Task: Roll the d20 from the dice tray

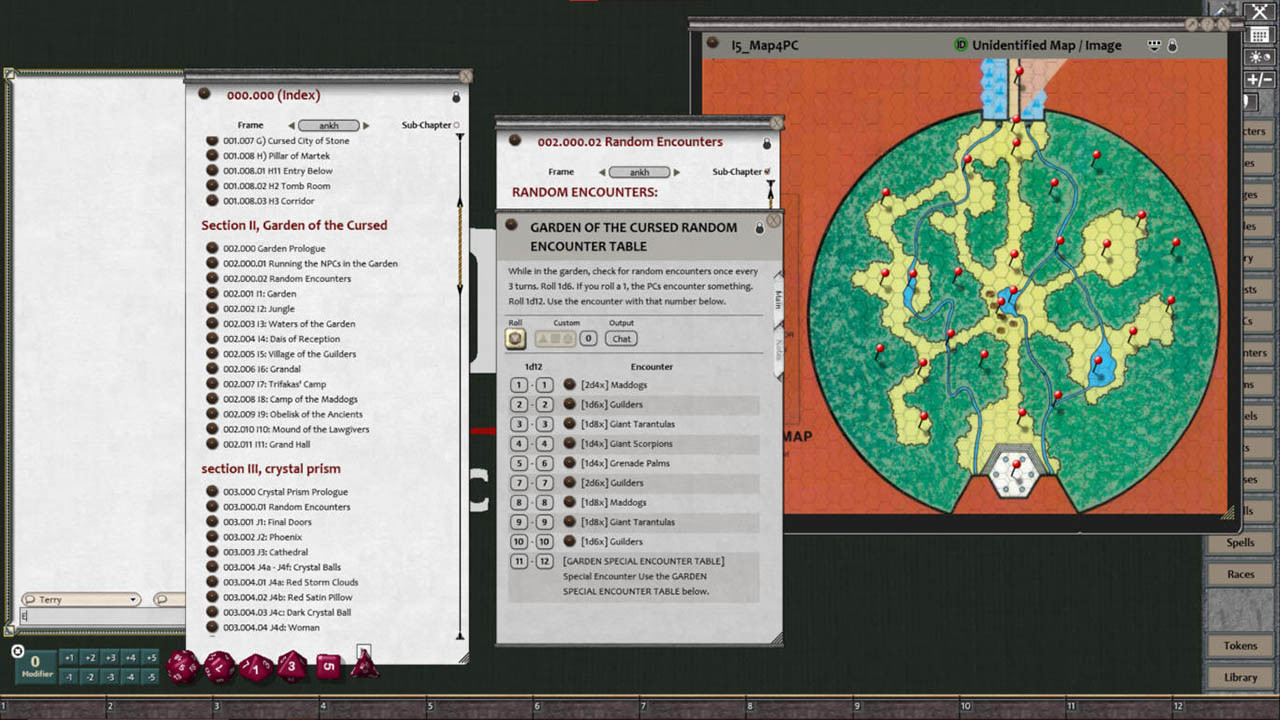Action: coord(183,666)
